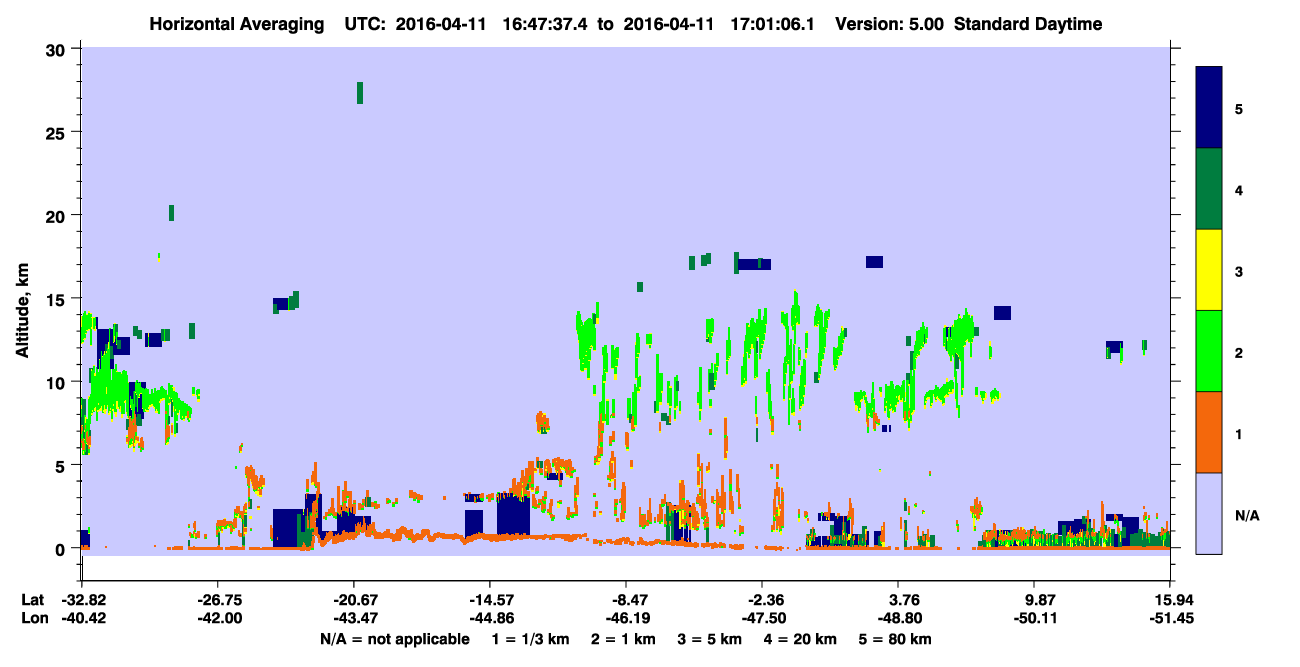Click the legend text '2 = 1 km'
The width and height of the screenshot is (1300, 667).
pyautogui.click(x=626, y=640)
